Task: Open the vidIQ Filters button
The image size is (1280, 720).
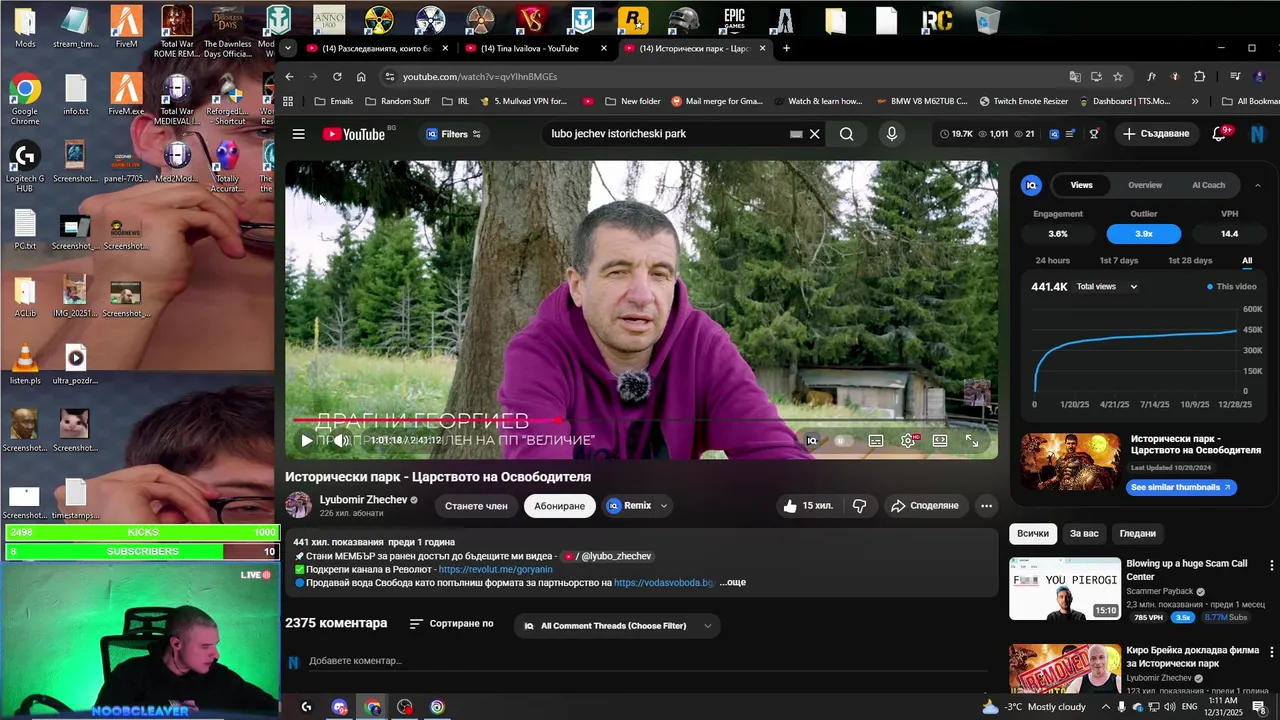Action: (453, 134)
